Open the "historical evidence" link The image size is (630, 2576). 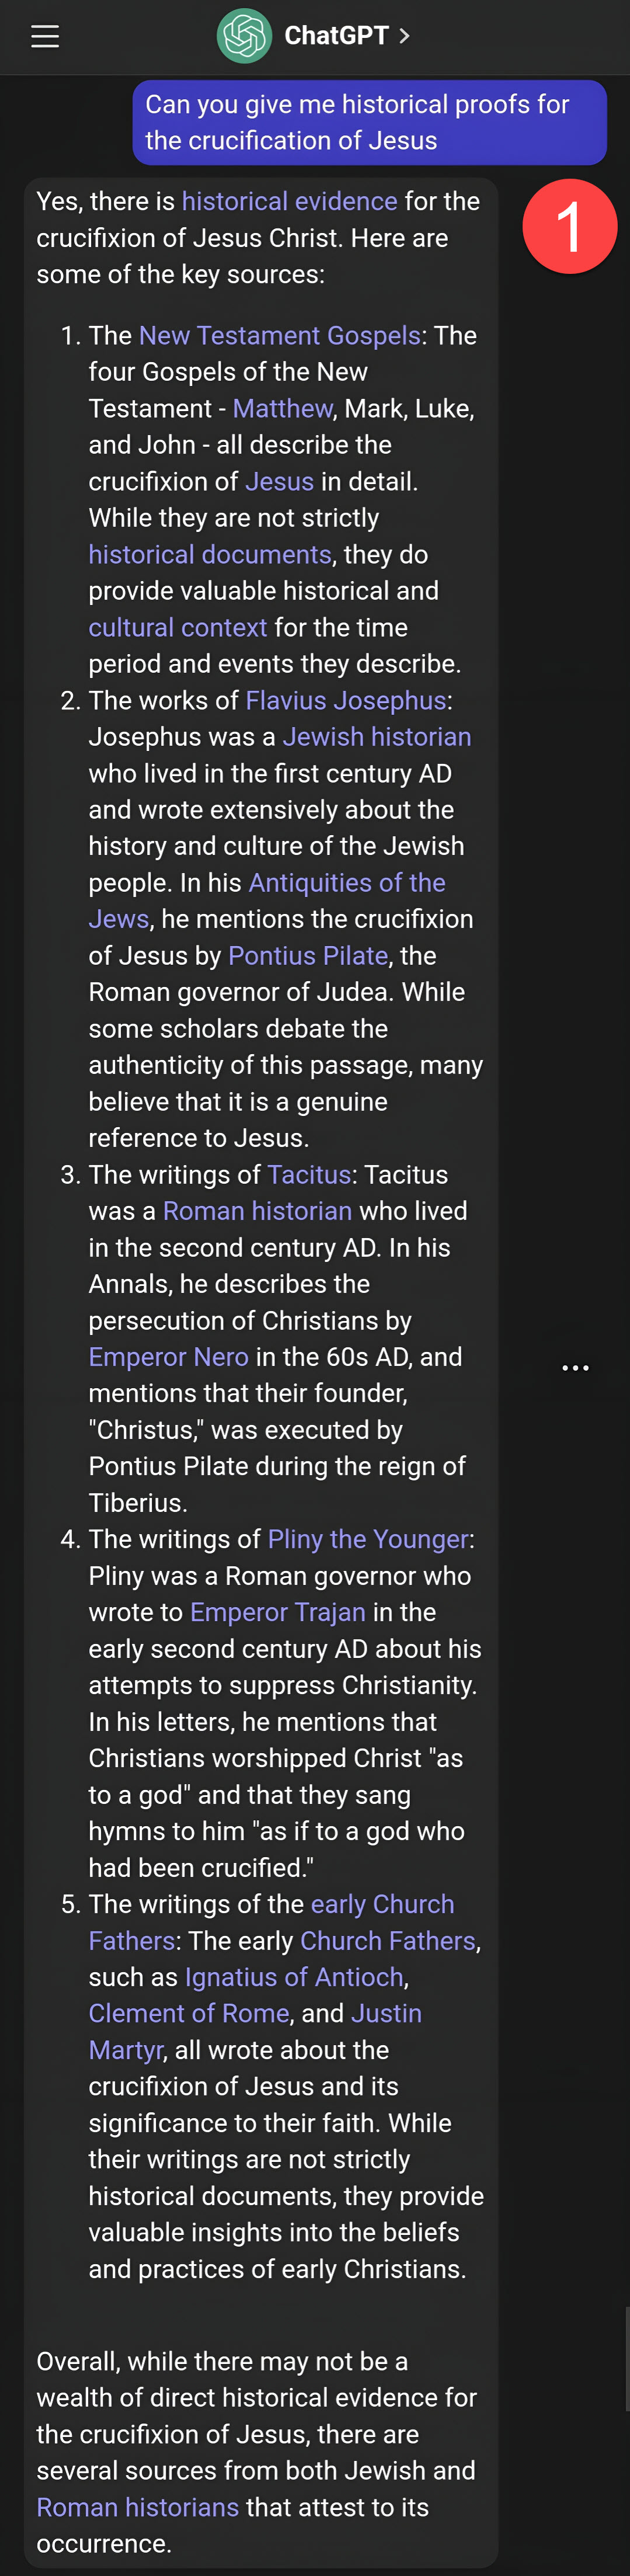click(x=289, y=201)
